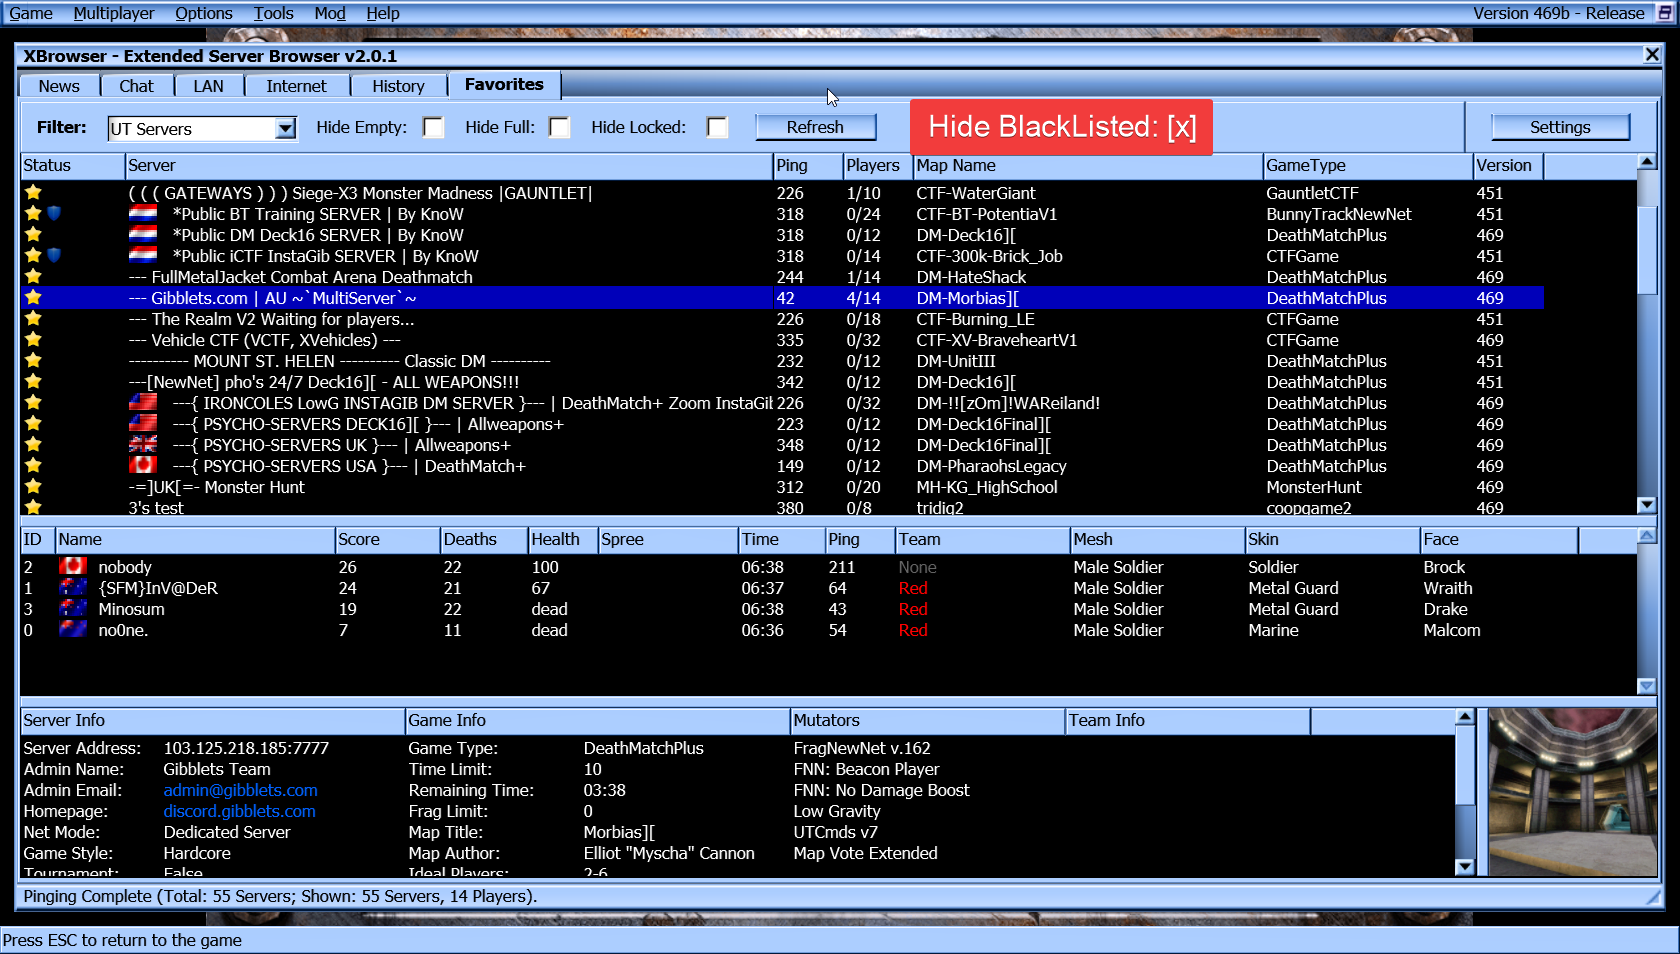Viewport: 1680px width, 954px height.
Task: Click player list scrollbar down arrow
Action: click(1647, 686)
